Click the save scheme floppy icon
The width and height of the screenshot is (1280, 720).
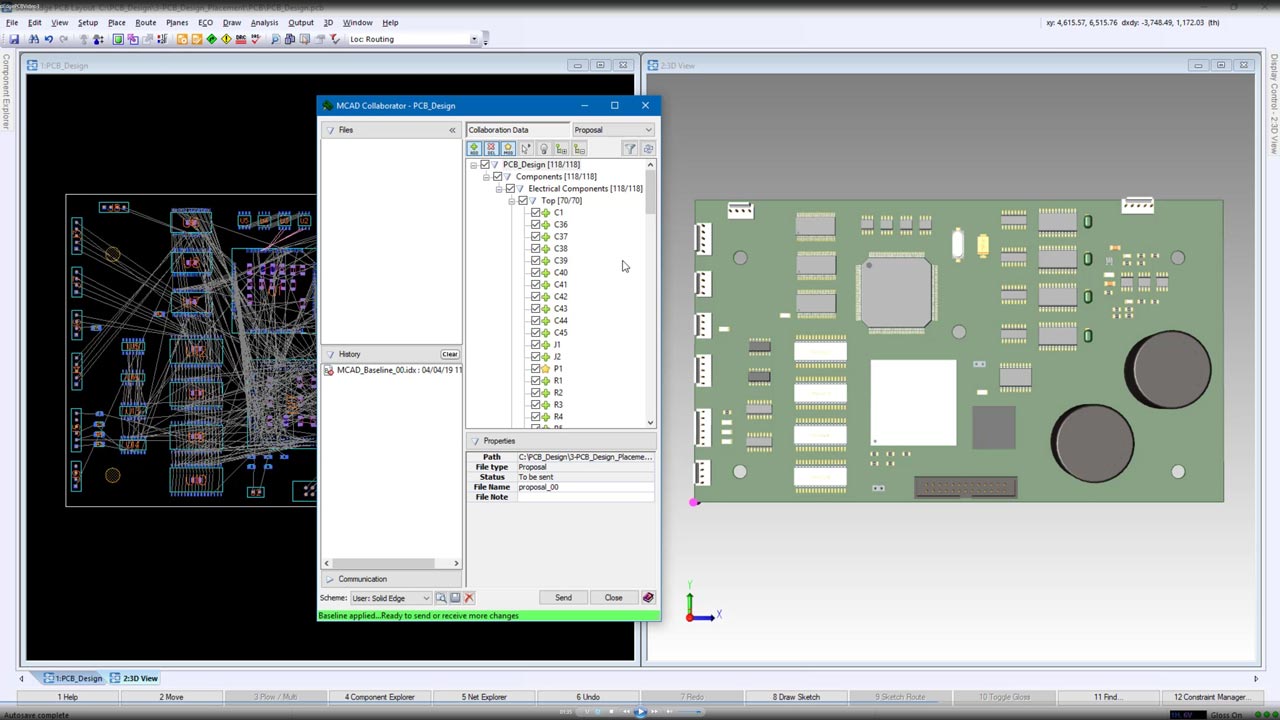pos(455,598)
